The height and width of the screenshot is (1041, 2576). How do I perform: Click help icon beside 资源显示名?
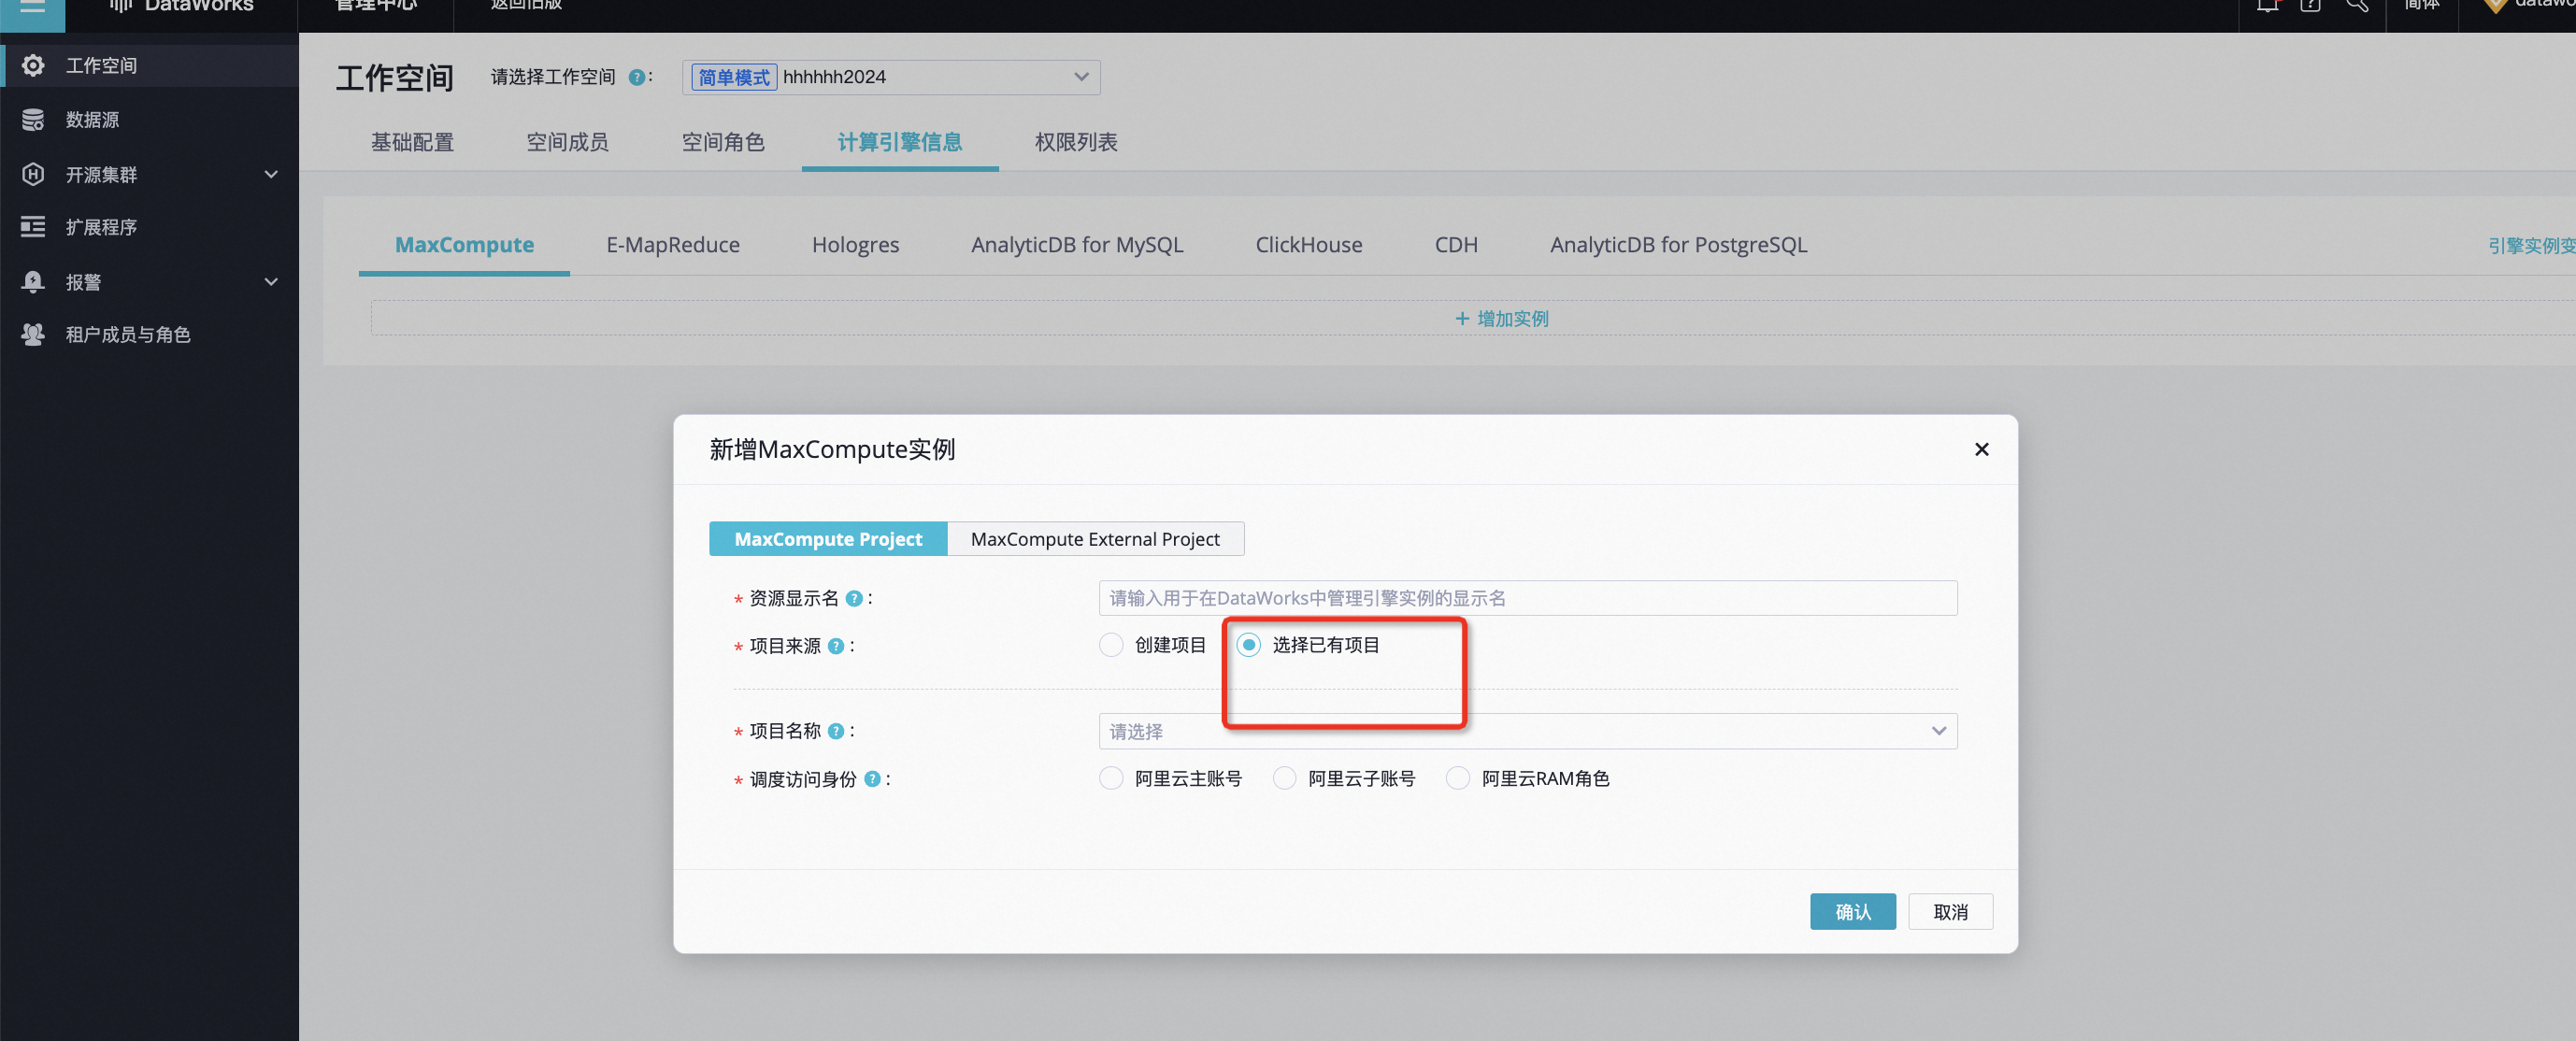click(x=853, y=598)
